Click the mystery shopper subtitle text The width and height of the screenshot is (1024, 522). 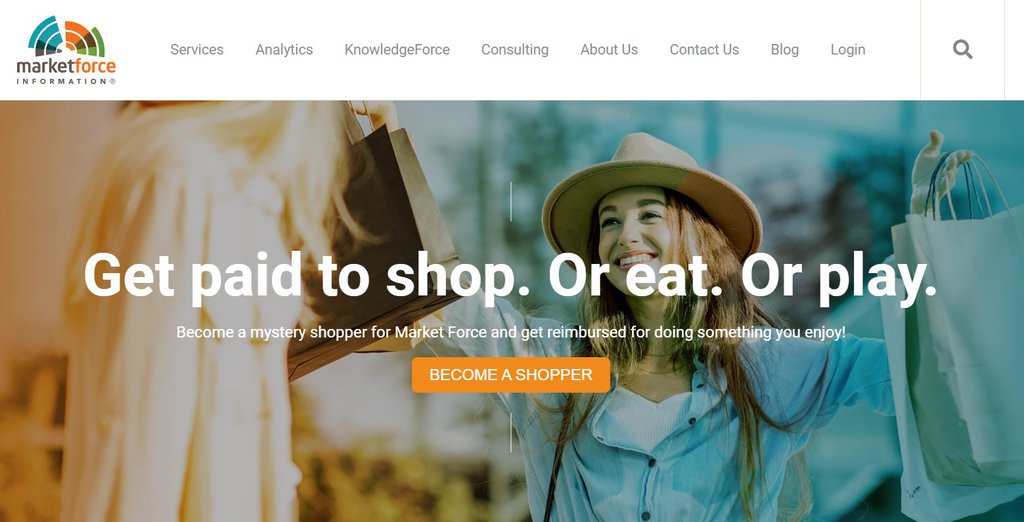511,333
